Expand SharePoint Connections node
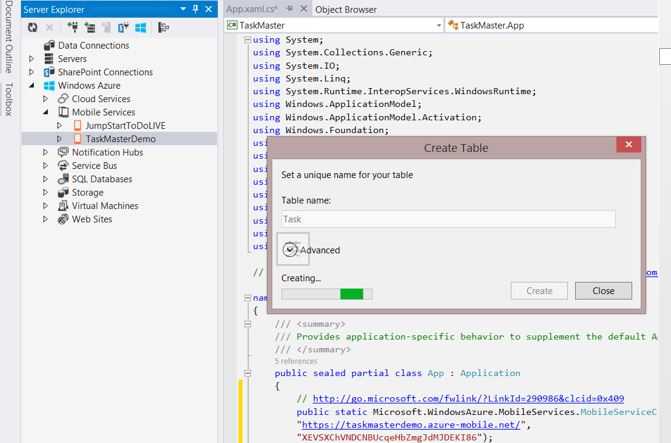671x443 pixels. coord(31,72)
